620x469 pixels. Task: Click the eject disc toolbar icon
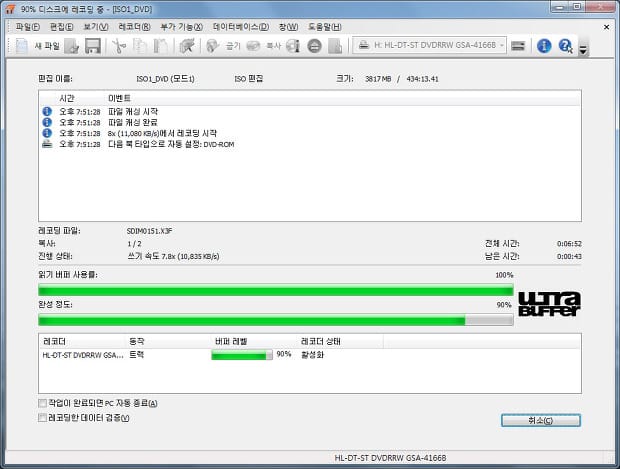314,46
